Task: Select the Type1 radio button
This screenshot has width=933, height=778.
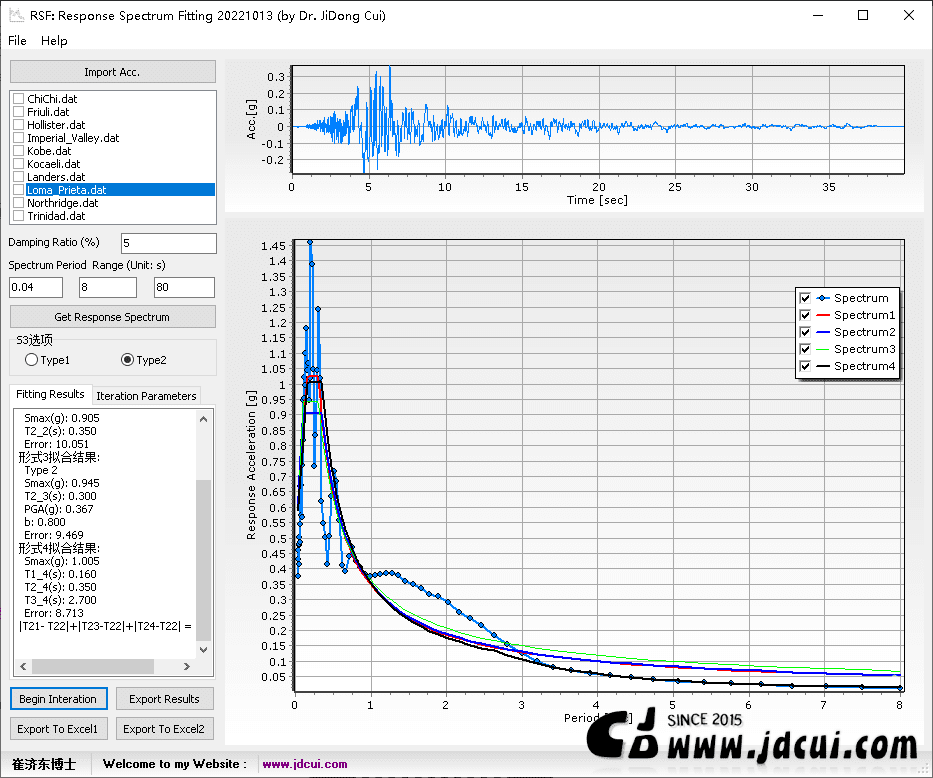Action: tap(32, 360)
